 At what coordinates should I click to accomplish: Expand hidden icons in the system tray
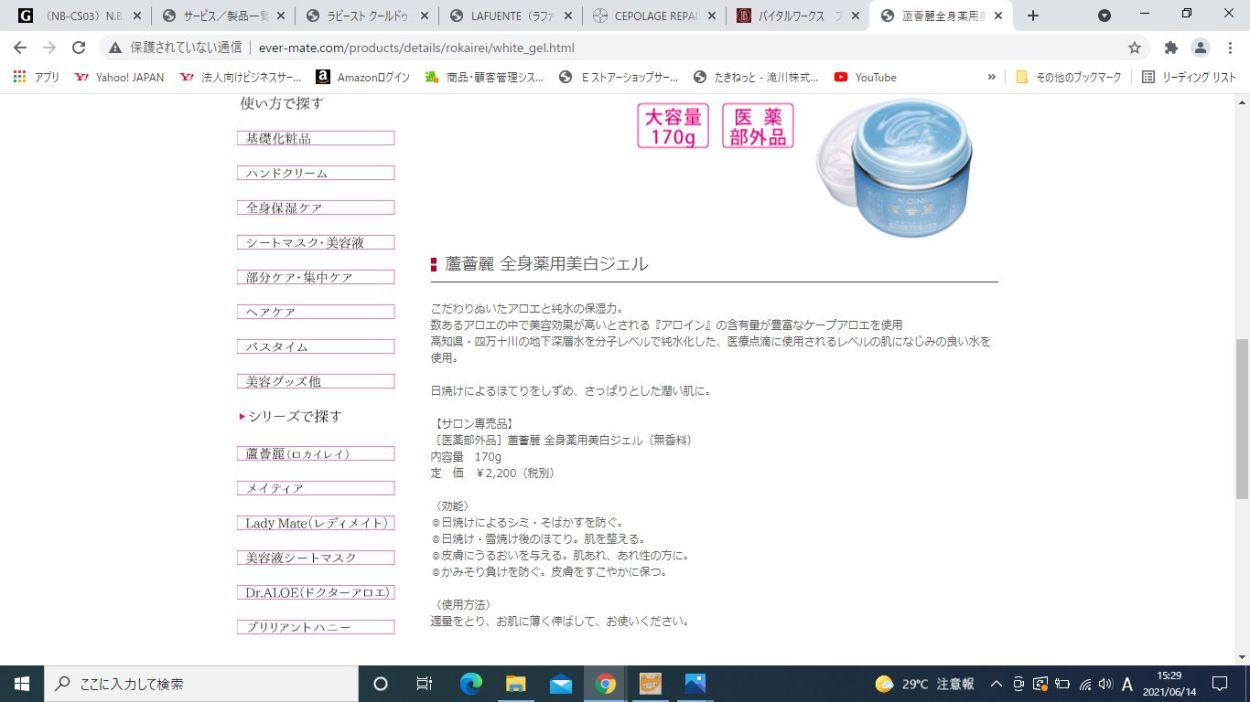coord(996,683)
